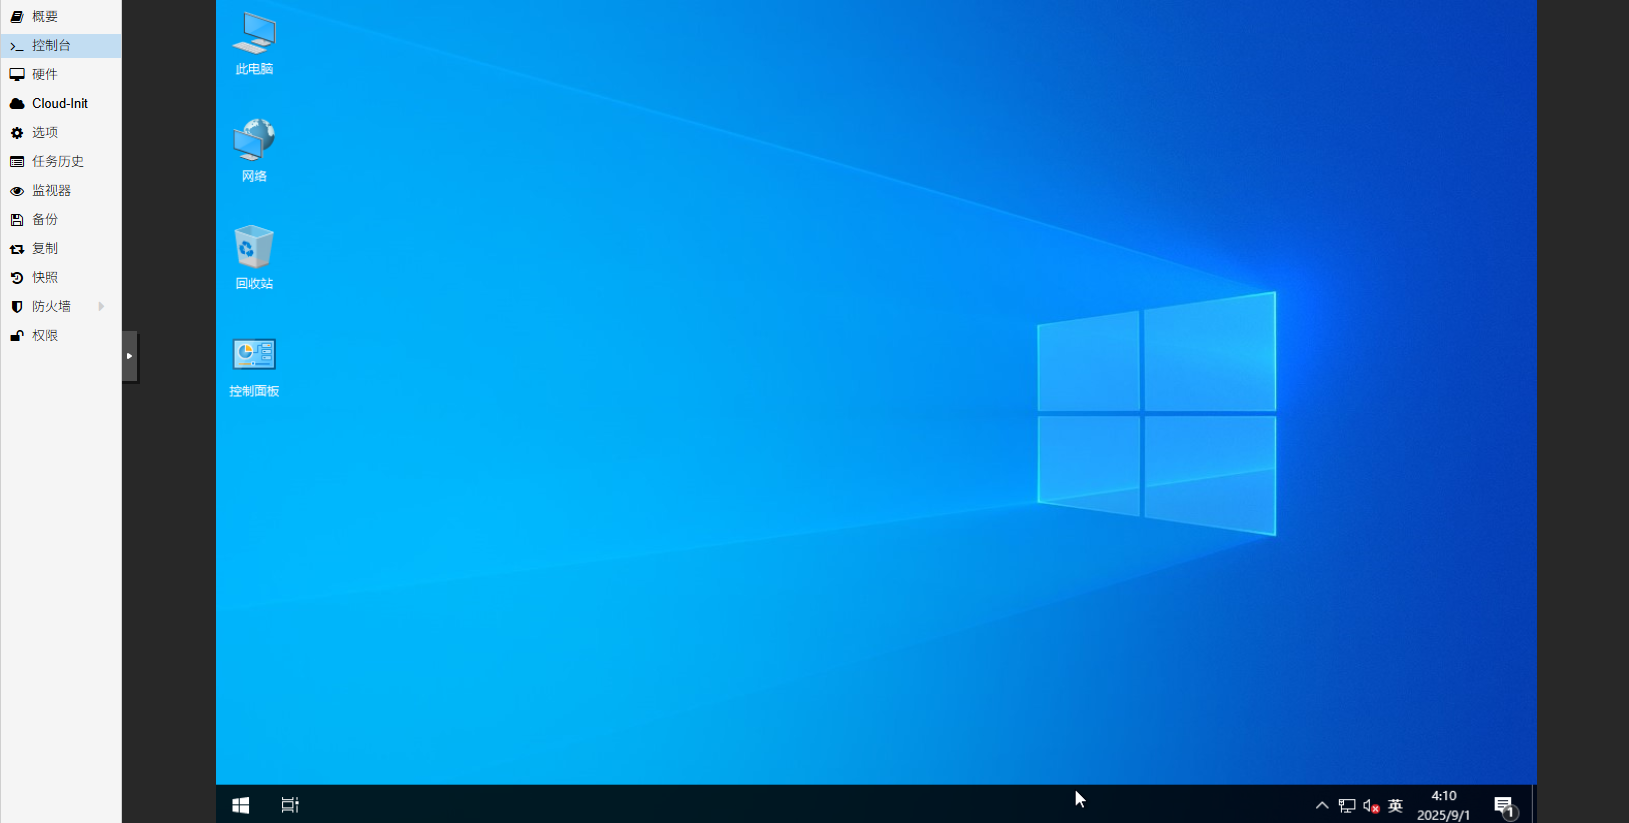The width and height of the screenshot is (1629, 823).
Task: Click the Task View taskbar icon
Action: pyautogui.click(x=290, y=805)
